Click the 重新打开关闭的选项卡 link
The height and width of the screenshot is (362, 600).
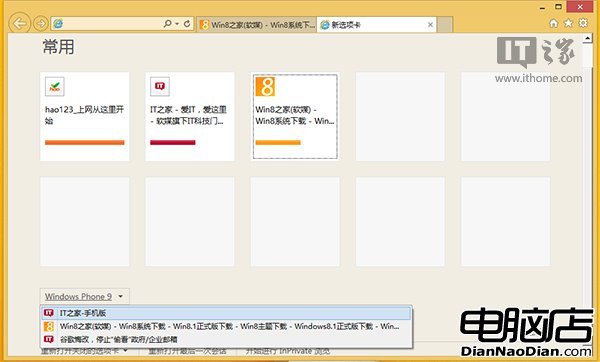[x=80, y=351]
